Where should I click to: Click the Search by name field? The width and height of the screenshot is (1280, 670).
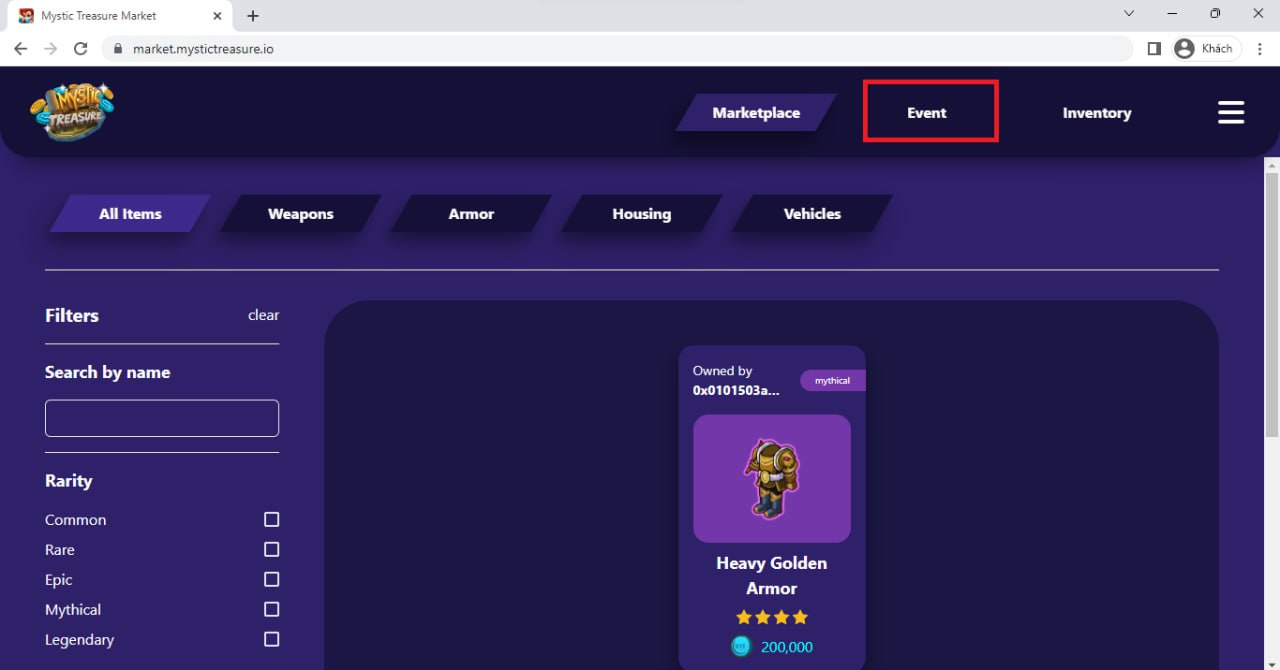[x=162, y=418]
